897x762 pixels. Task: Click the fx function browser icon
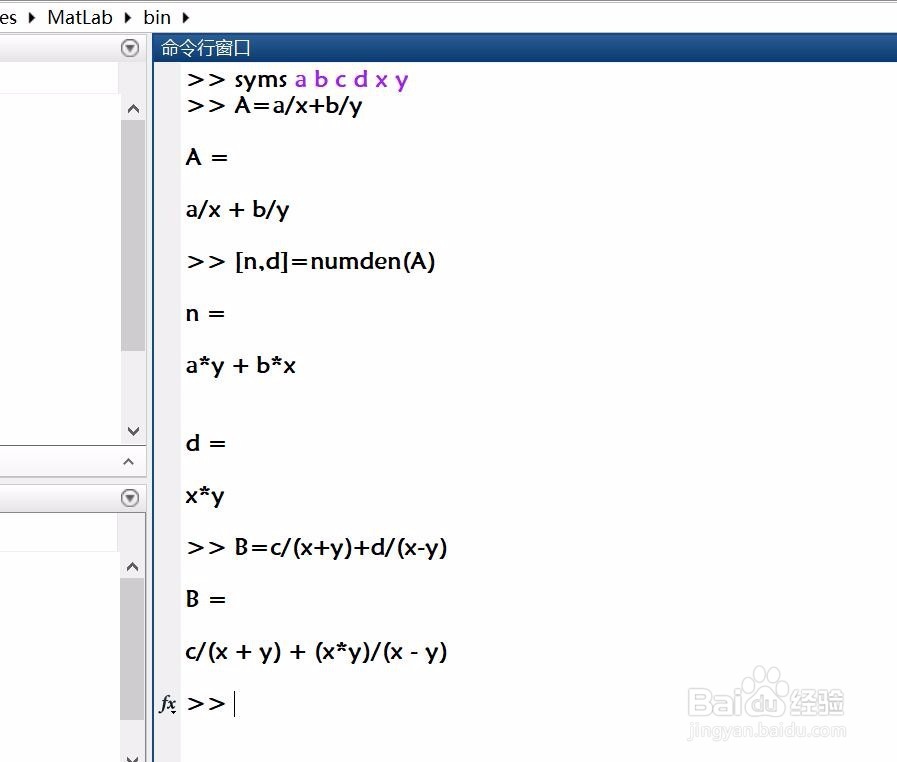pos(168,704)
